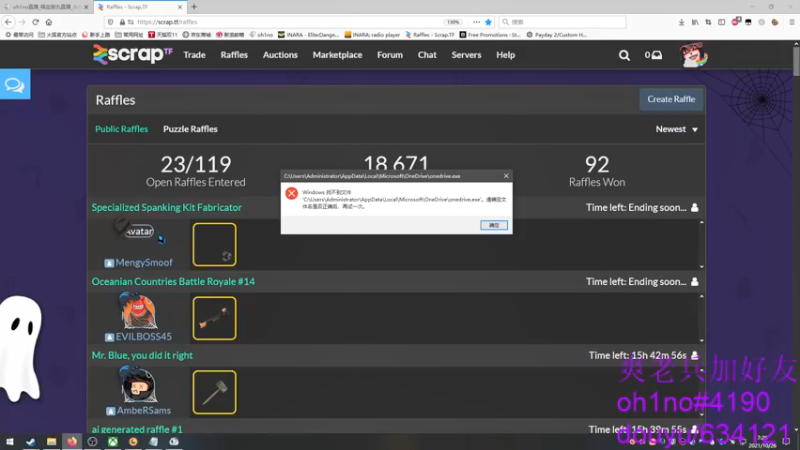Screen dimensions: 800x450
Task: Reload the page with the refresh icon
Action: coord(35,22)
